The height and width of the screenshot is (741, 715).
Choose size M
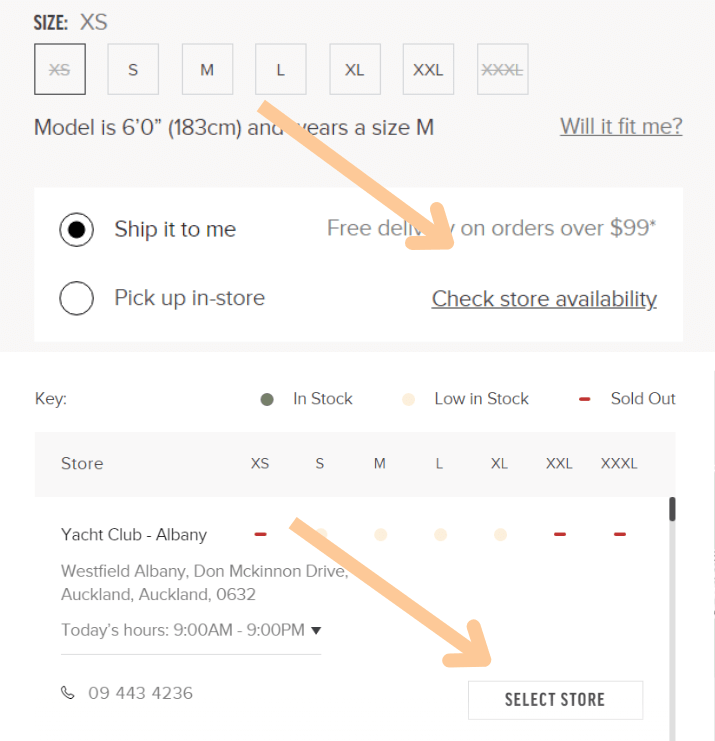tap(207, 69)
